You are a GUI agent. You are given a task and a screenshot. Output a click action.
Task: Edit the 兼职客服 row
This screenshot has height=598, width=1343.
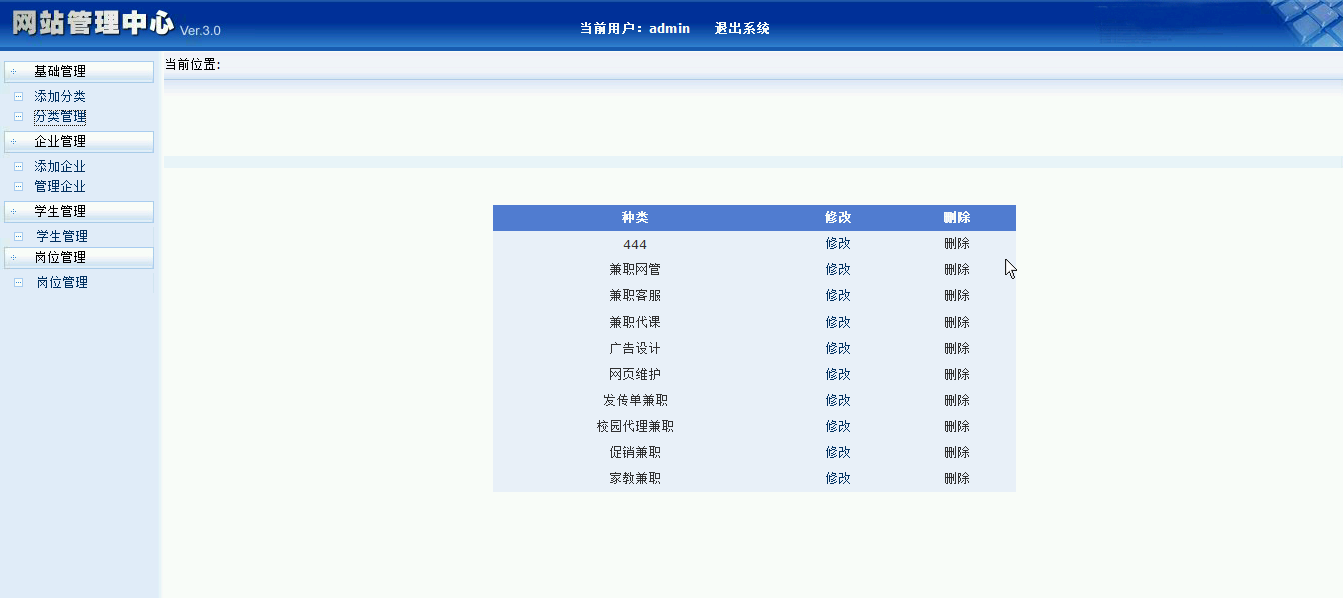point(838,295)
